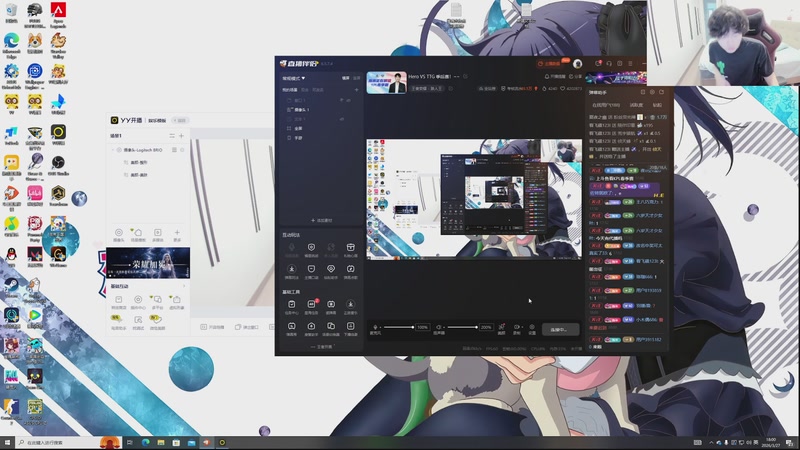Image resolution: width=800 pixels, height=450 pixels.
Task: Open the 常规模式 mode dropdown
Action: [294, 78]
